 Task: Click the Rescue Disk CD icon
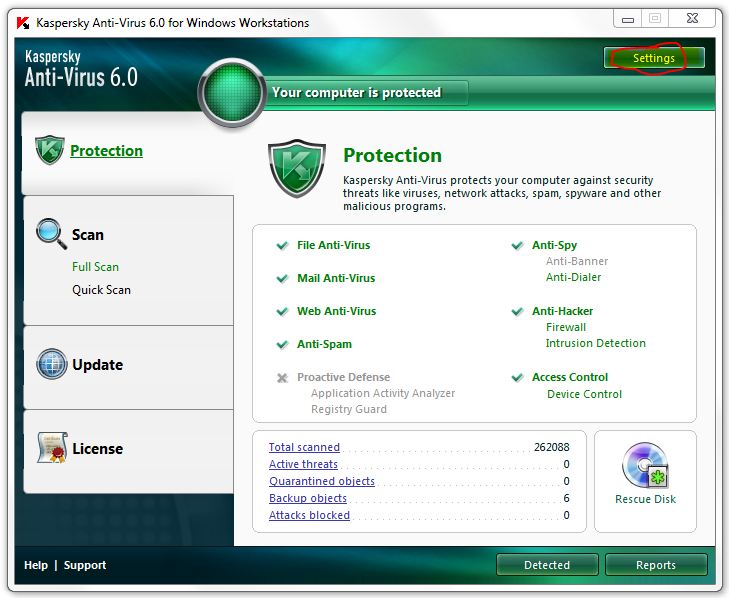pyautogui.click(x=645, y=465)
